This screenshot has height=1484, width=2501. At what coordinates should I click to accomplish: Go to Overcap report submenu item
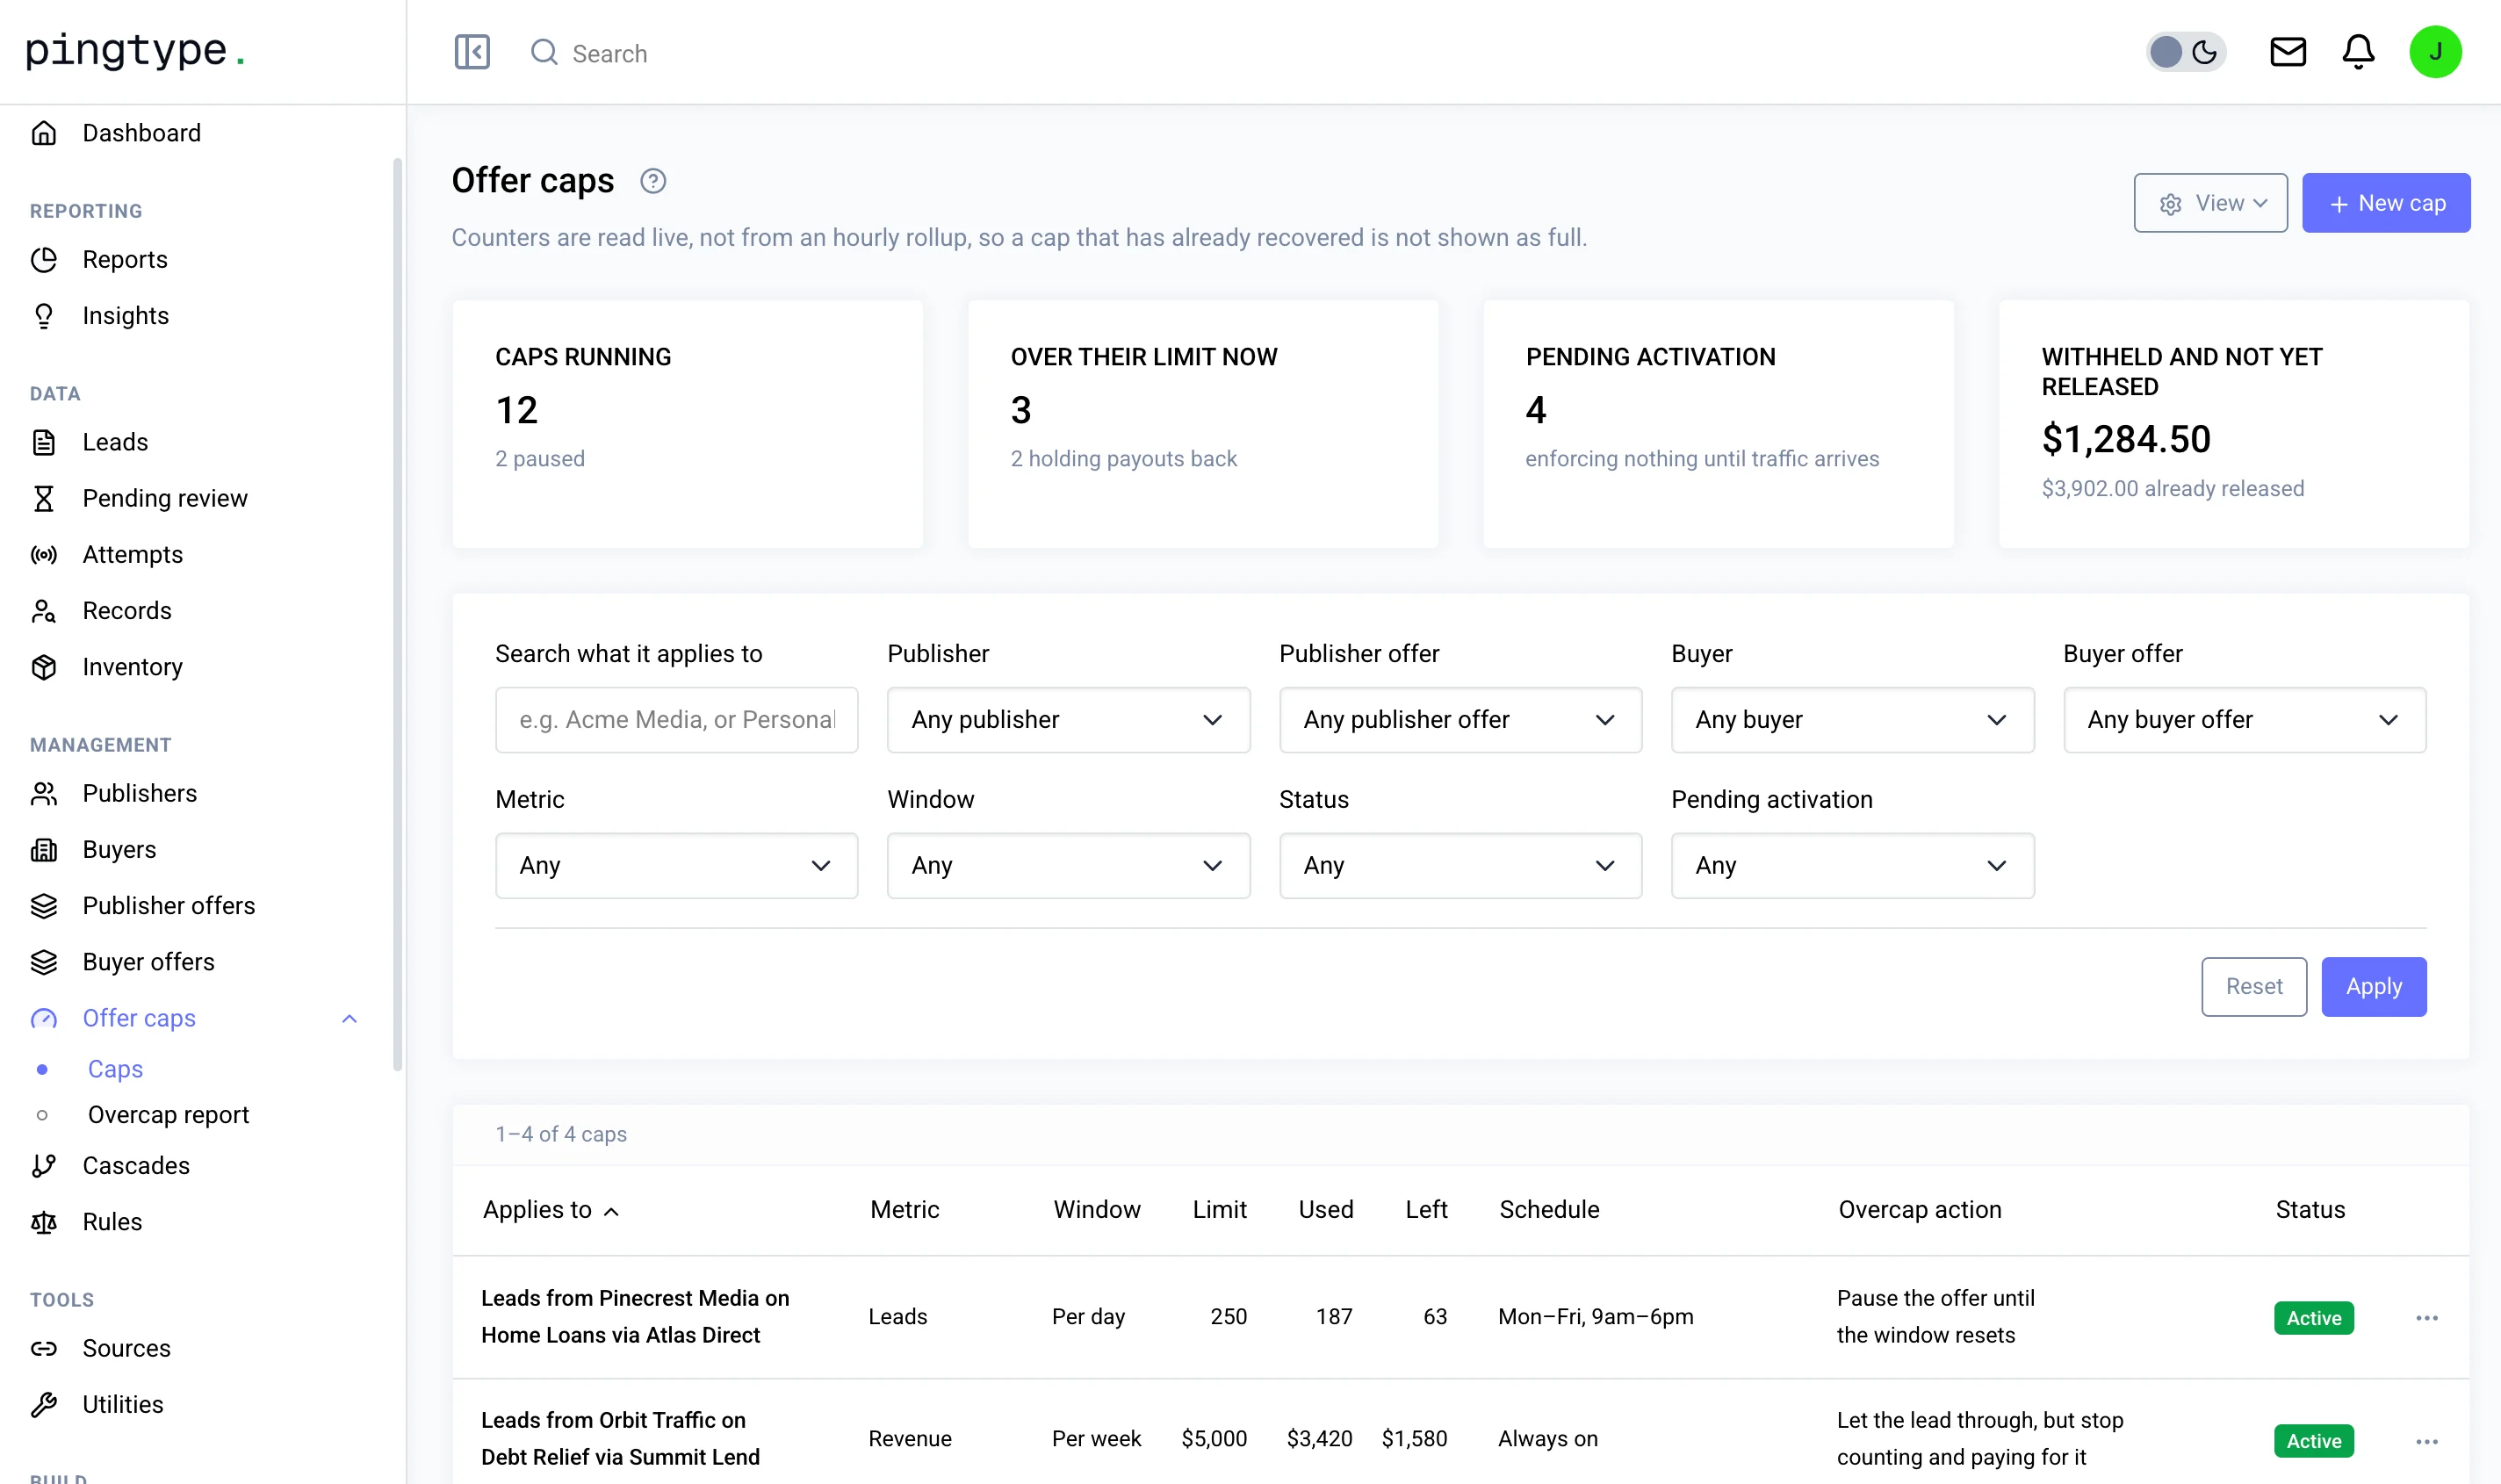168,1115
